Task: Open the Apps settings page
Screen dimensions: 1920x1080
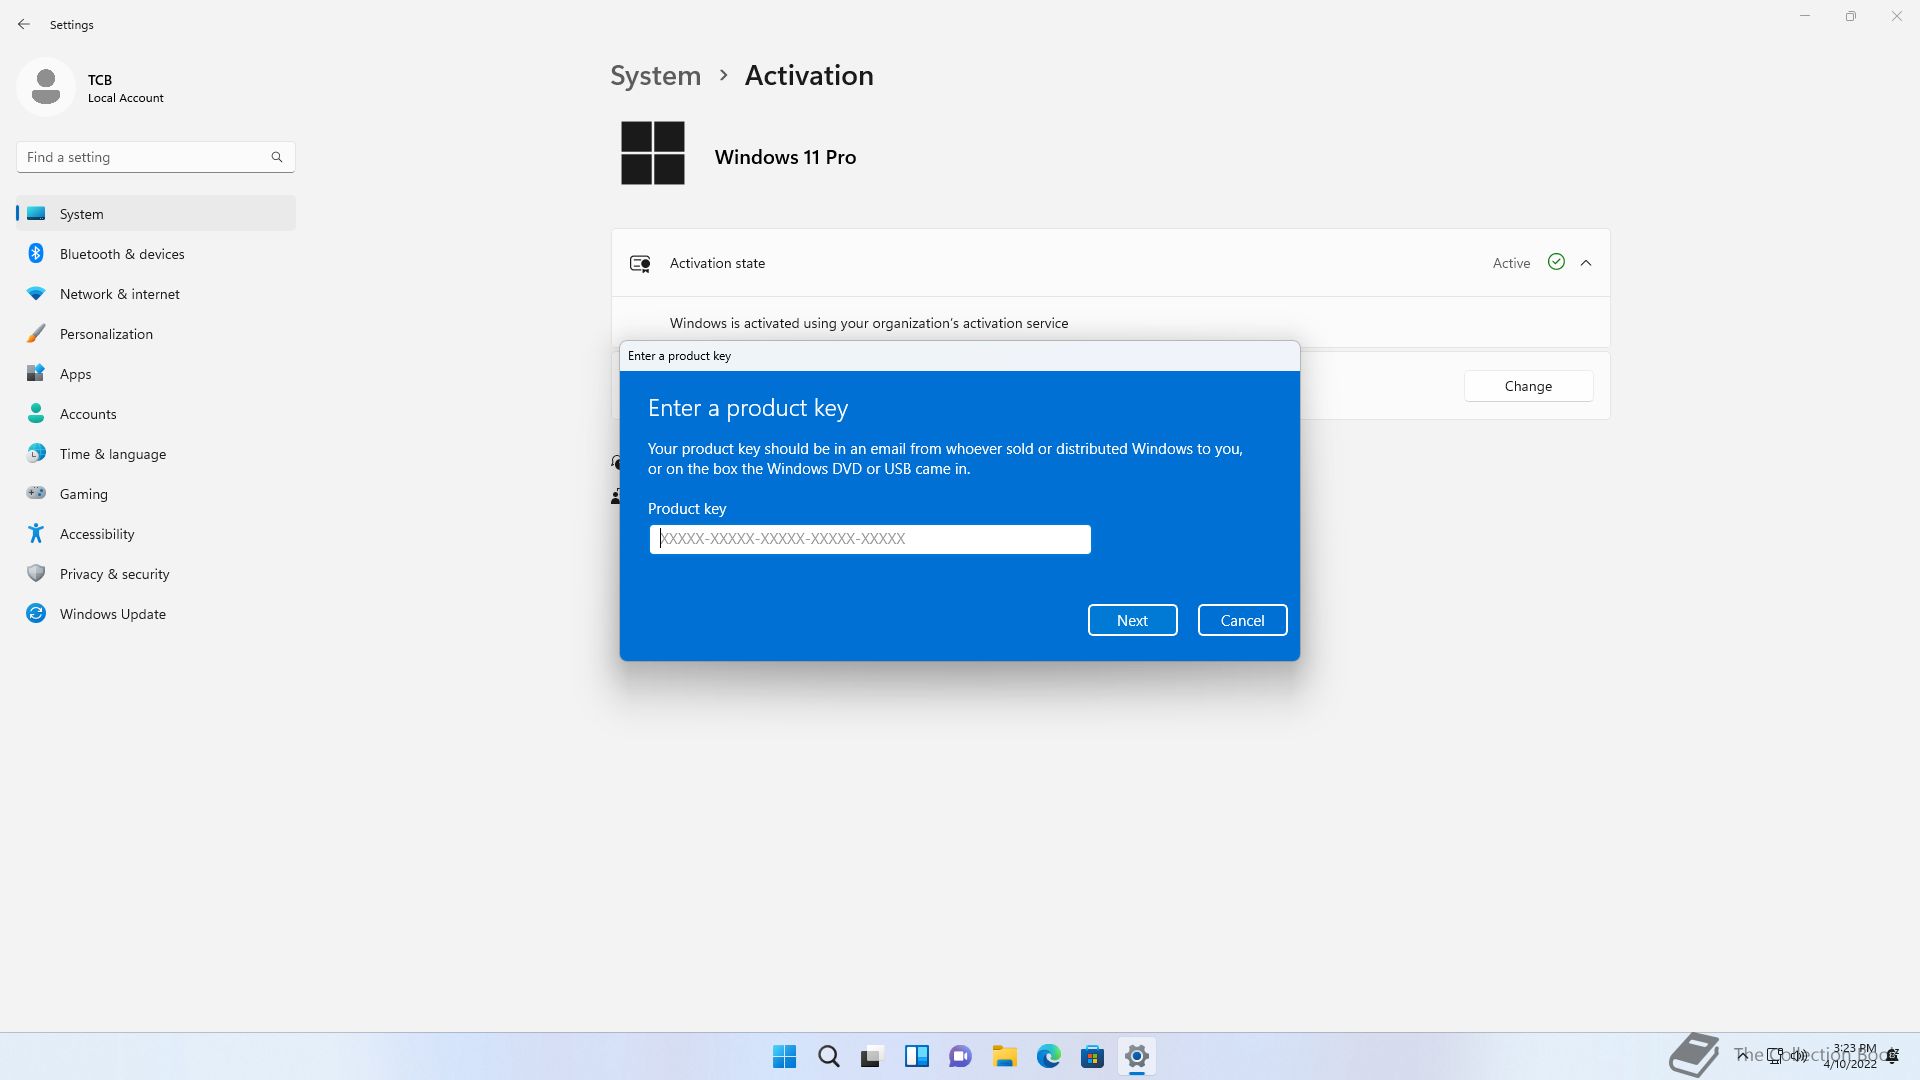Action: coord(156,374)
